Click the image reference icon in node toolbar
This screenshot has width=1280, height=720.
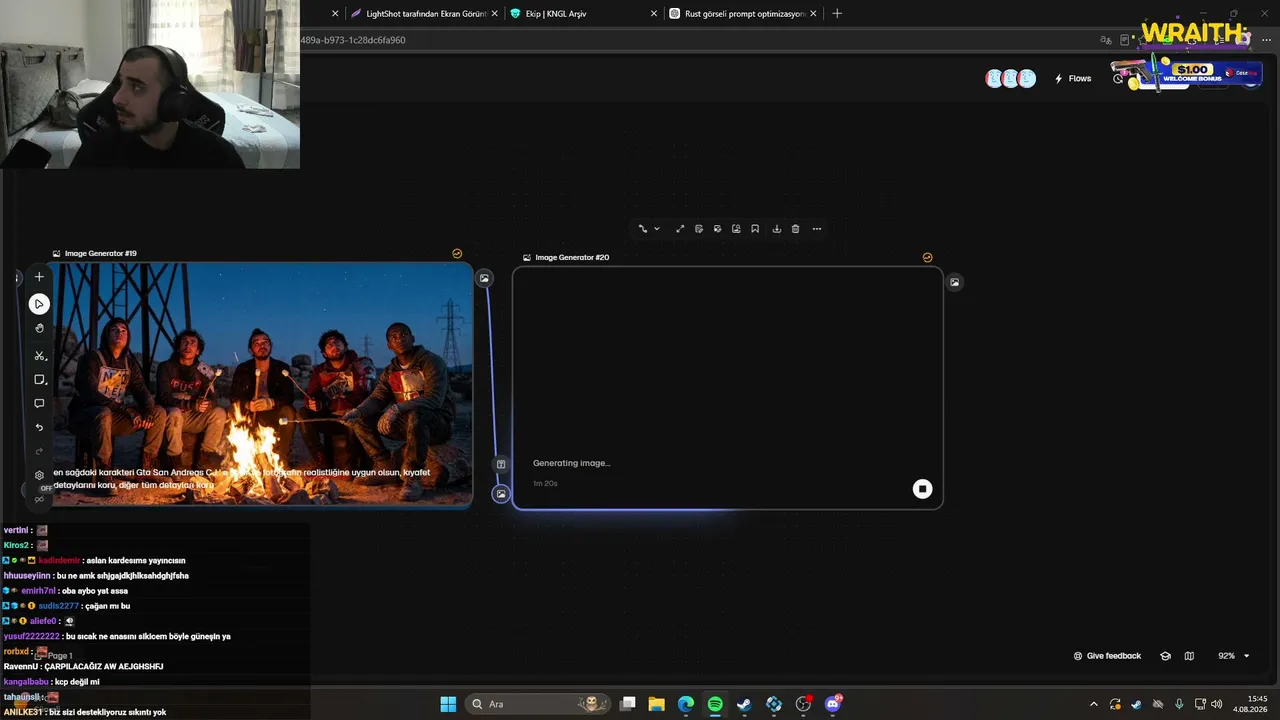point(736,229)
